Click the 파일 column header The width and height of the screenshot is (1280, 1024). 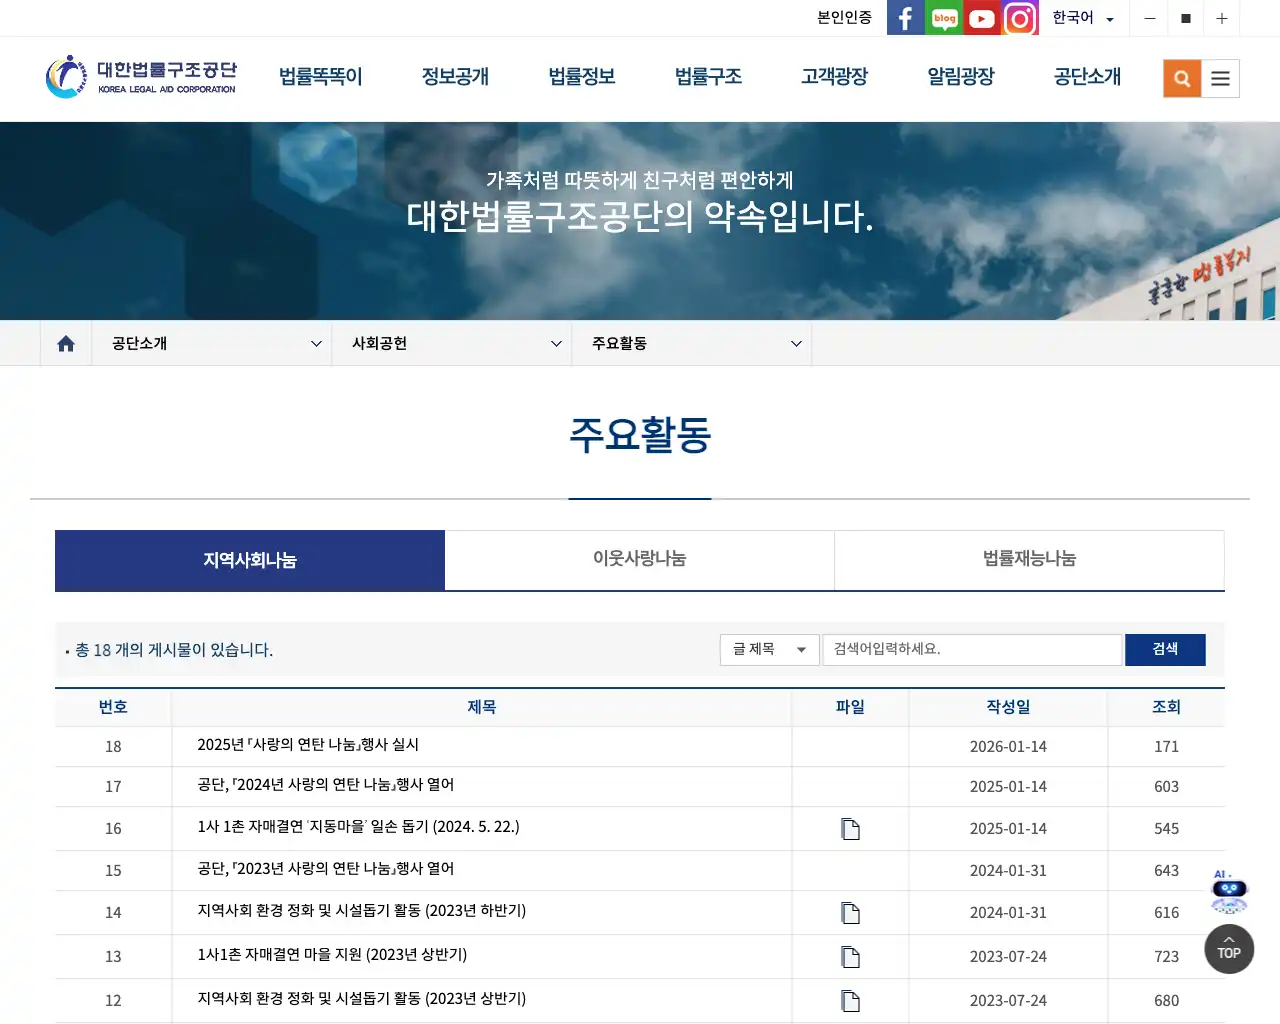(850, 707)
